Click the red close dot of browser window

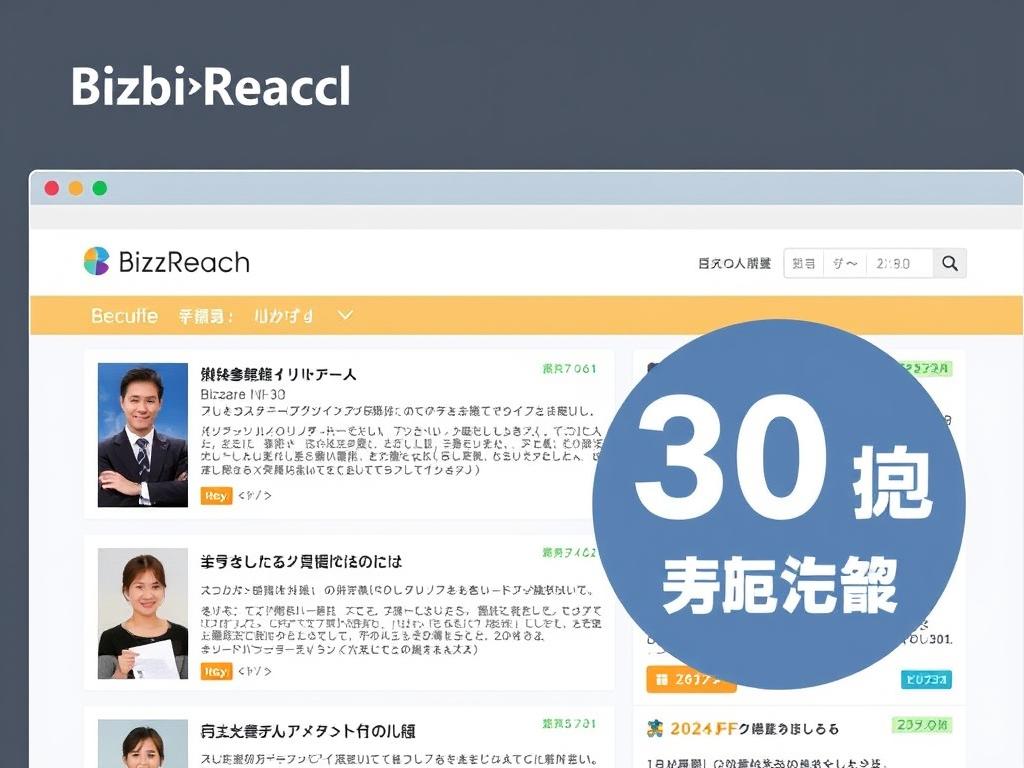coord(52,189)
